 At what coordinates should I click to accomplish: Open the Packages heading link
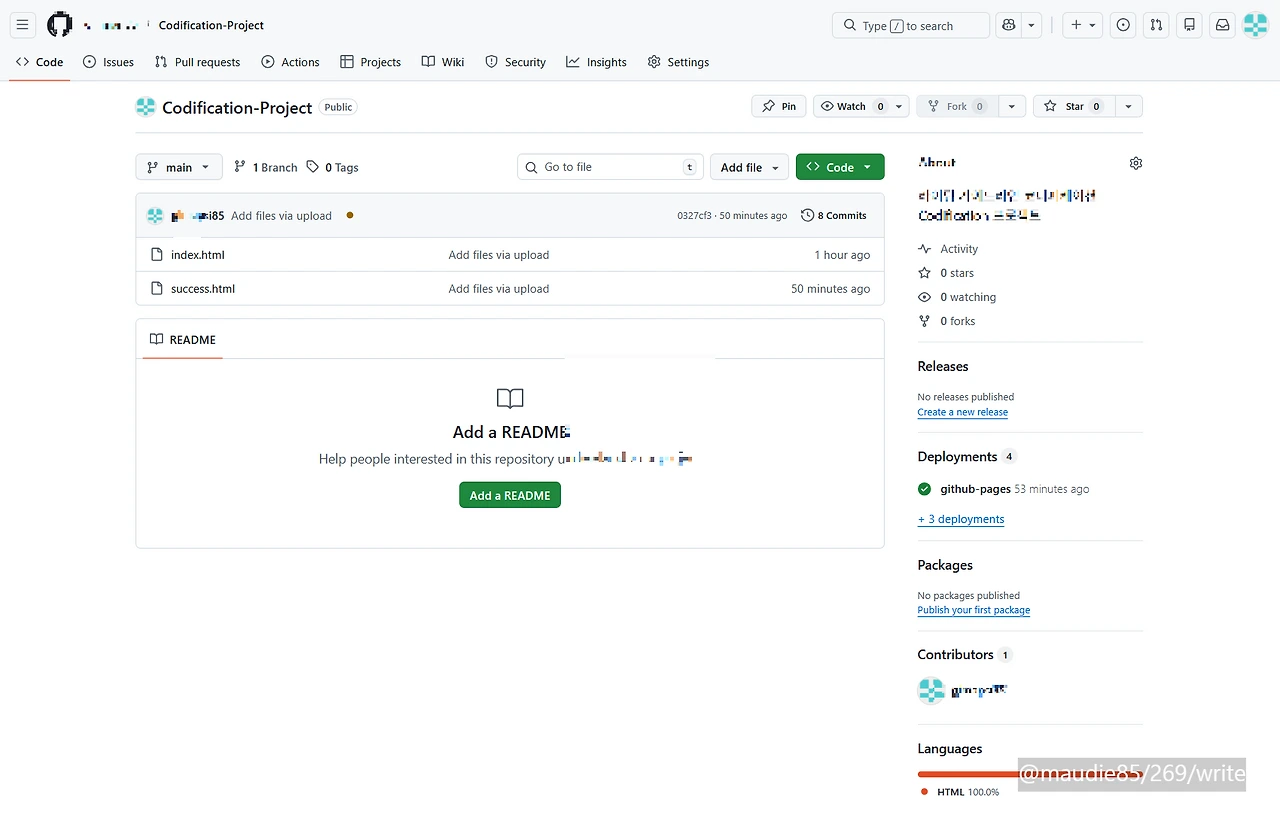point(945,565)
